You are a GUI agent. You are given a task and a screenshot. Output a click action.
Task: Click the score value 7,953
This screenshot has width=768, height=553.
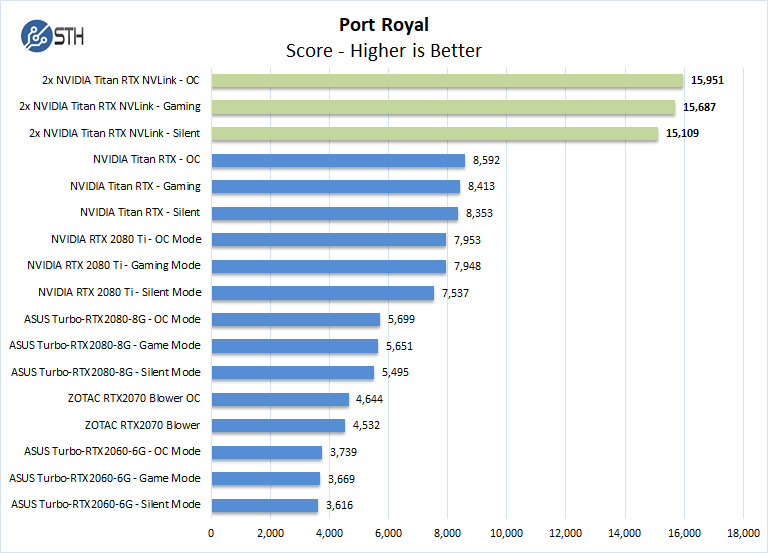pyautogui.click(x=467, y=240)
